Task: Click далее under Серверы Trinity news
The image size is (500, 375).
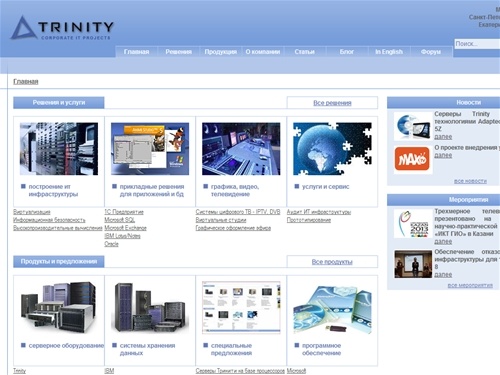Action: pyautogui.click(x=443, y=137)
